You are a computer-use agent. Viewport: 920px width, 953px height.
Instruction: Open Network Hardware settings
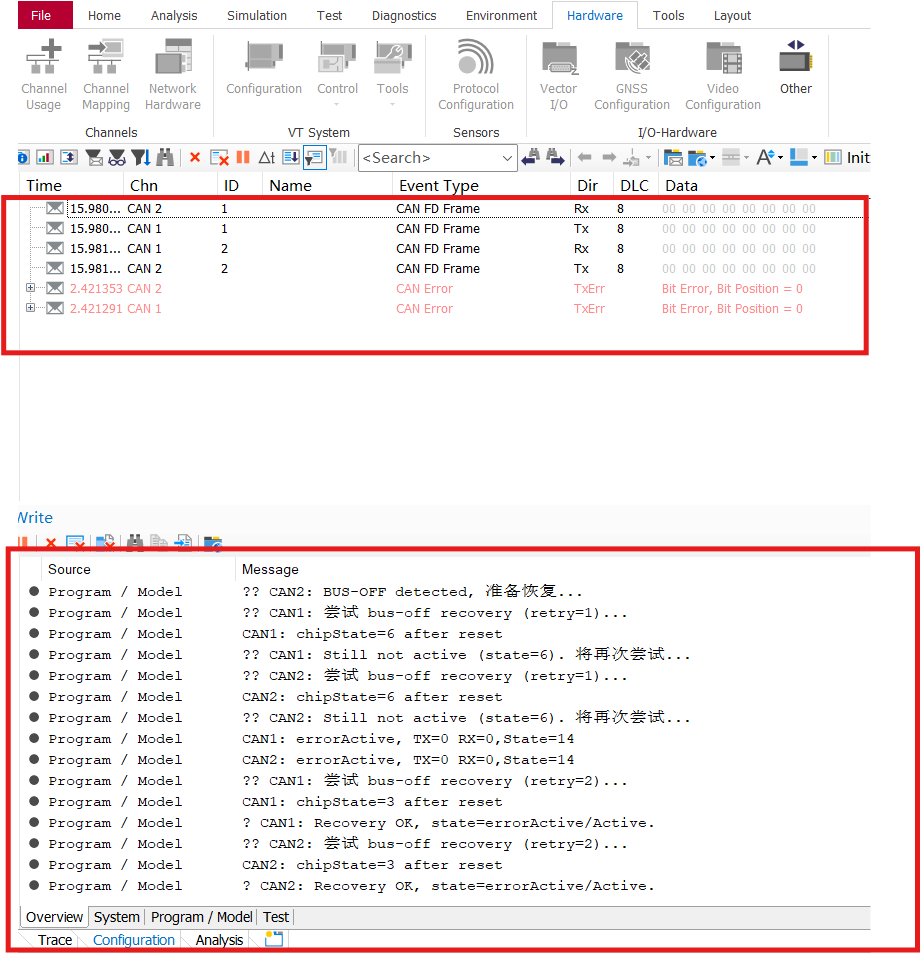(172, 72)
